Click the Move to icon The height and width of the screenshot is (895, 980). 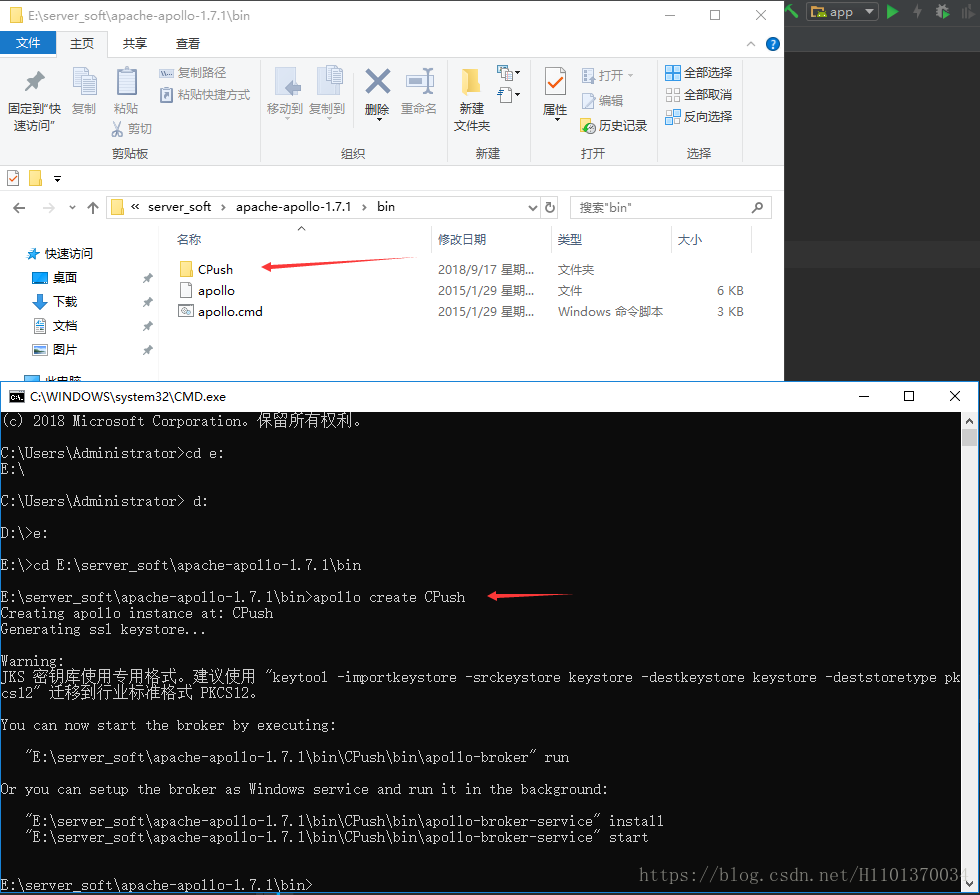coord(285,92)
